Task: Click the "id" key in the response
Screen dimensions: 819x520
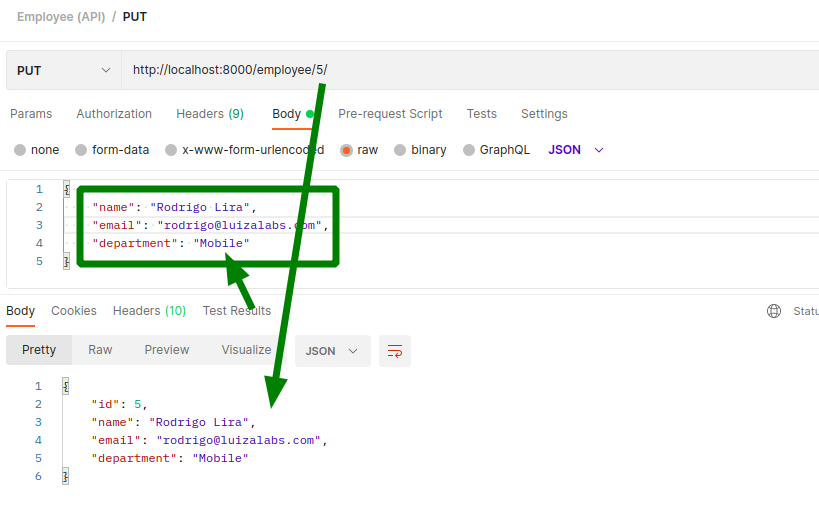Action: point(105,405)
